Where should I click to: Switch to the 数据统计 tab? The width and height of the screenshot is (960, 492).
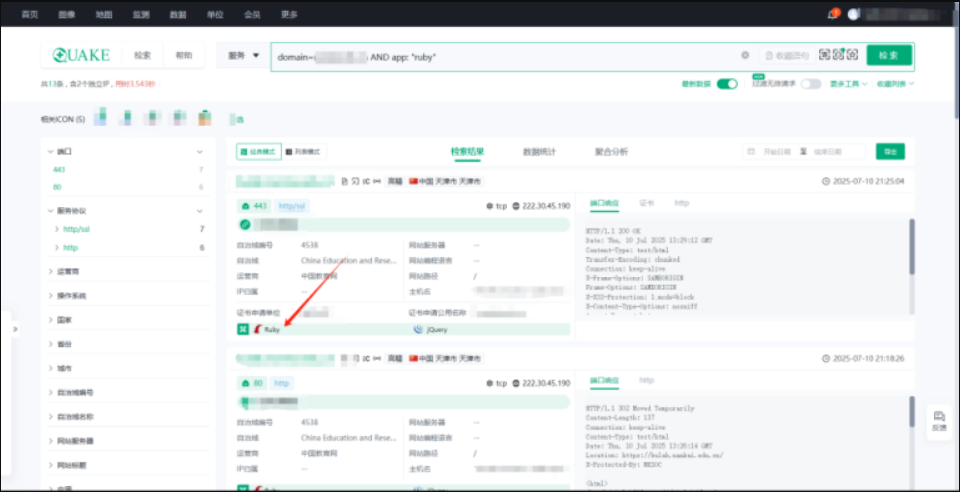[539, 151]
